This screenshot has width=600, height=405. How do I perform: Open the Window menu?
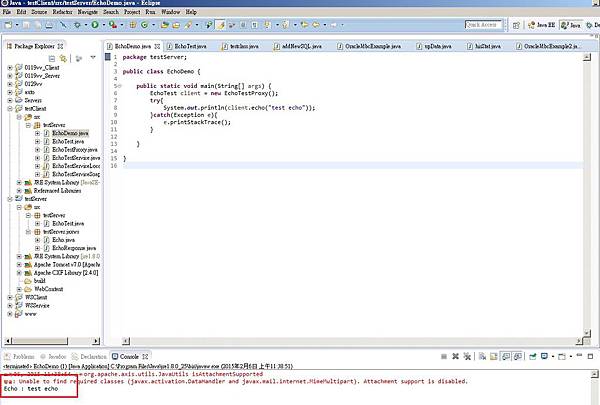pos(170,12)
